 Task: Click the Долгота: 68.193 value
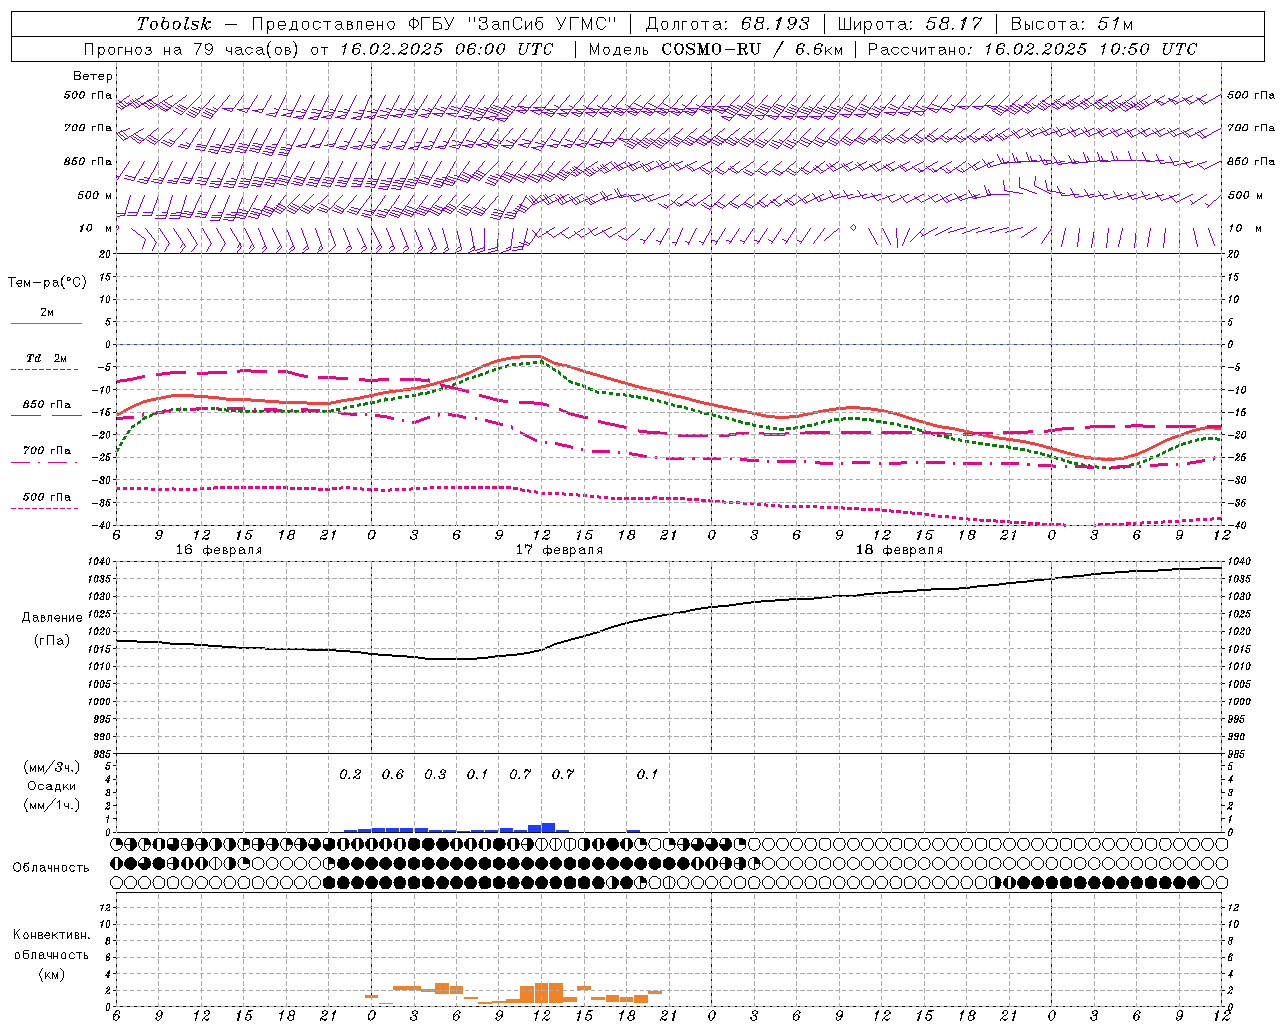point(727,24)
